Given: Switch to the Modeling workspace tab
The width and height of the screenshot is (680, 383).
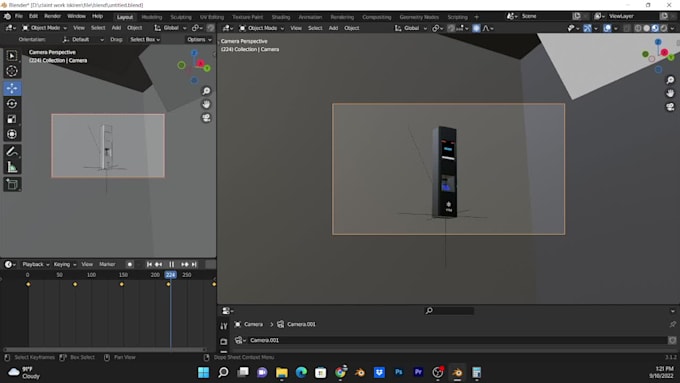Looking at the screenshot, I should 151,17.
